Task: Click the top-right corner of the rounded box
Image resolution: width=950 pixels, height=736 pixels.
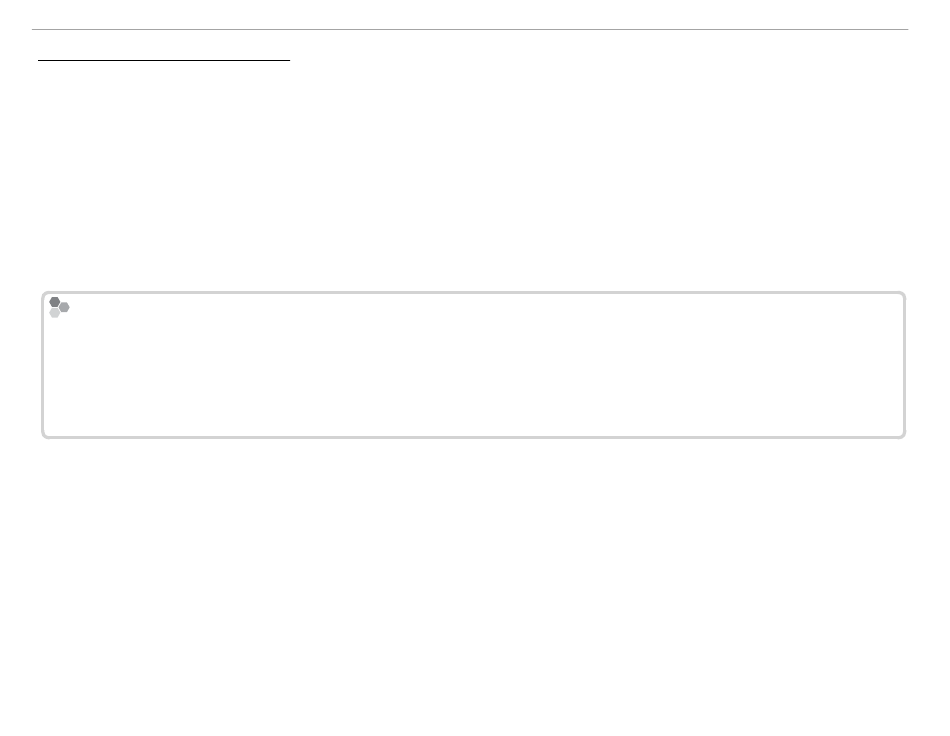Action: click(x=903, y=294)
